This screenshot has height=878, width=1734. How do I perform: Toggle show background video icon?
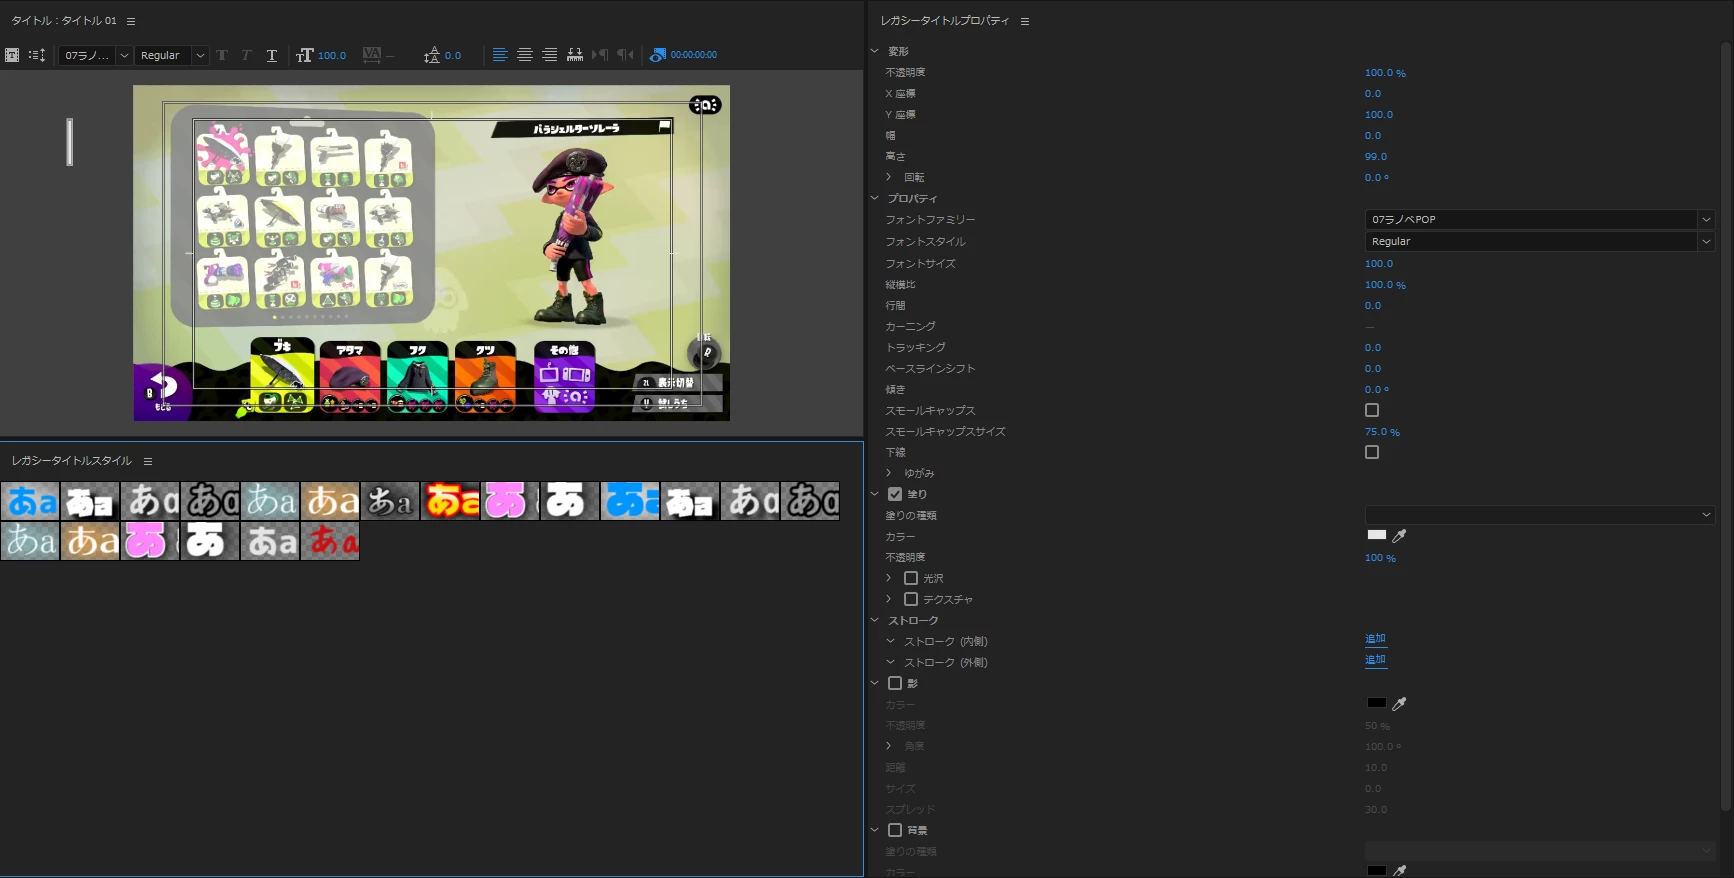657,55
